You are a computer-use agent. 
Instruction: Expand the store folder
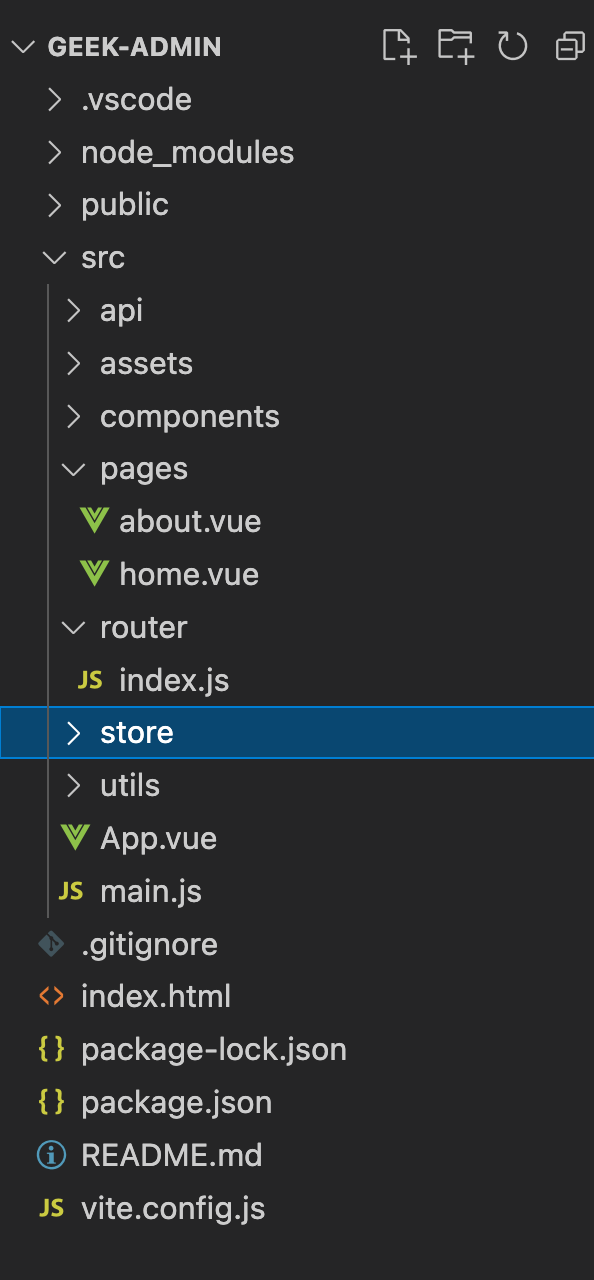74,732
